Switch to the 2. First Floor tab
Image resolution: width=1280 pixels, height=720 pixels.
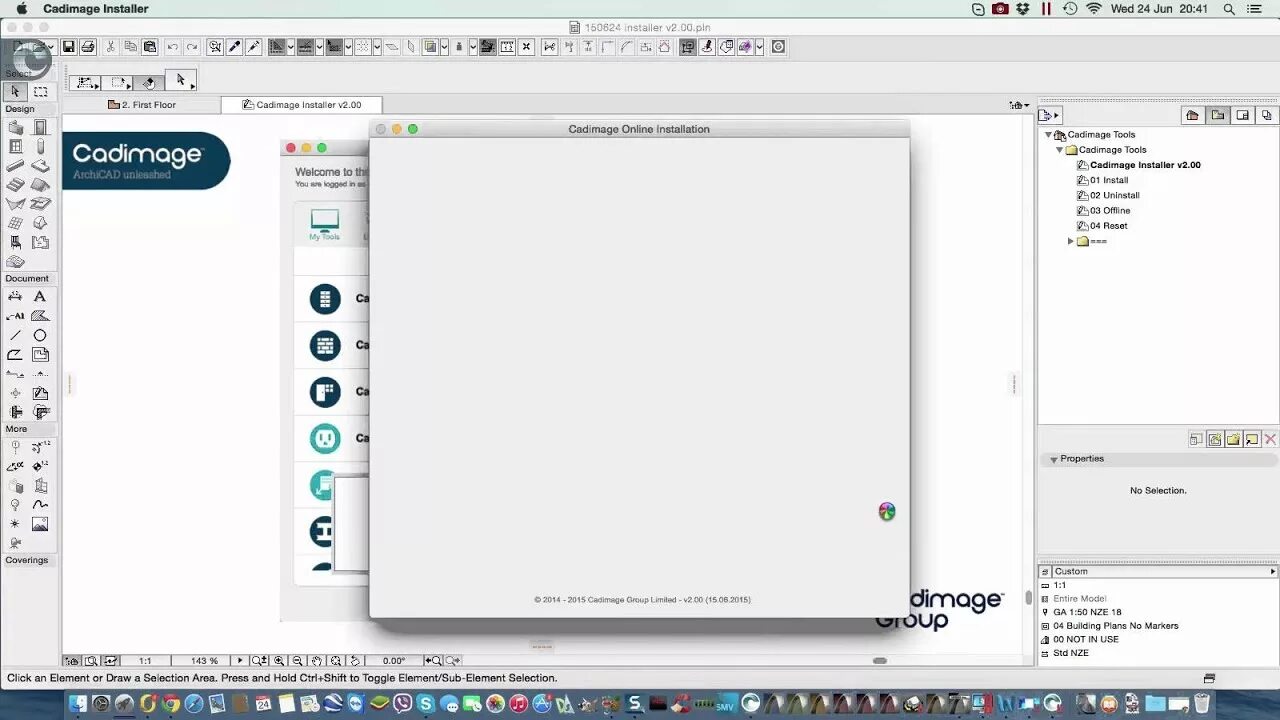pos(141,104)
